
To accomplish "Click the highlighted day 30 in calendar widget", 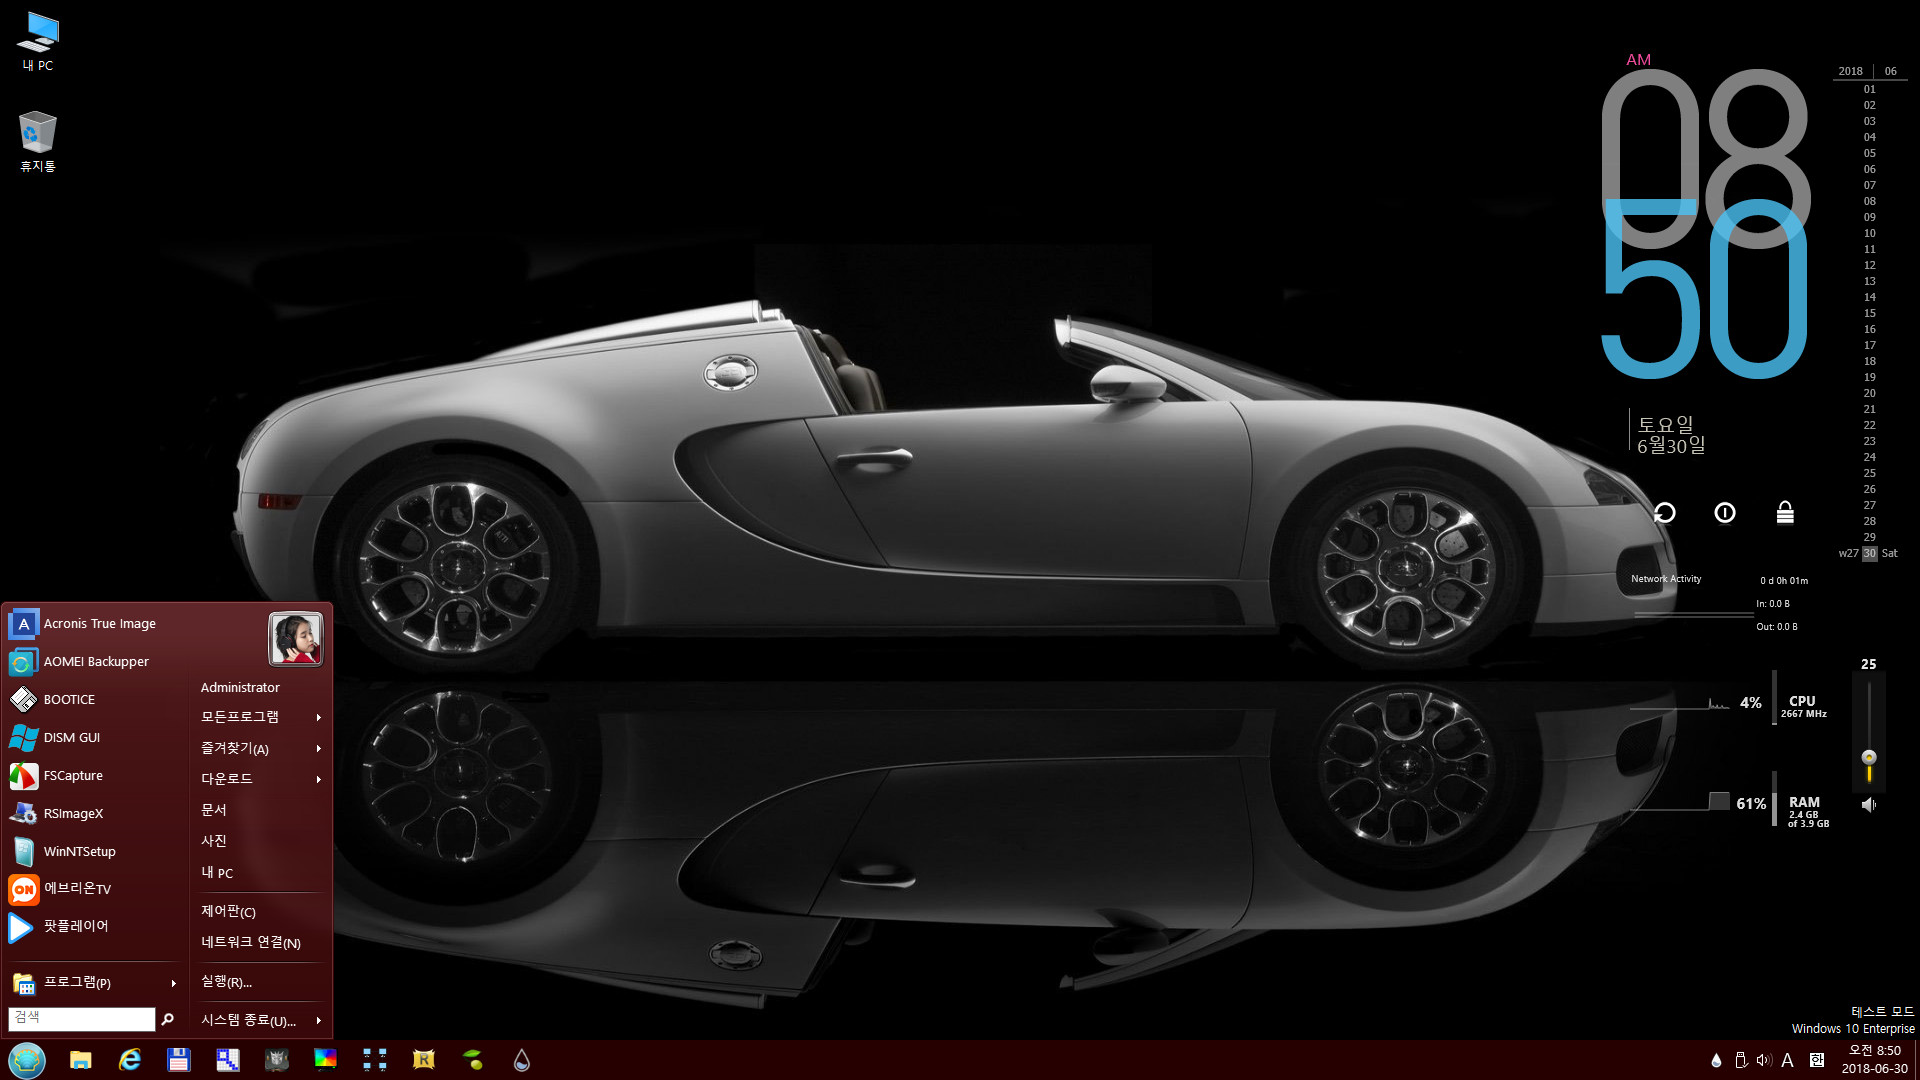I will (1870, 554).
